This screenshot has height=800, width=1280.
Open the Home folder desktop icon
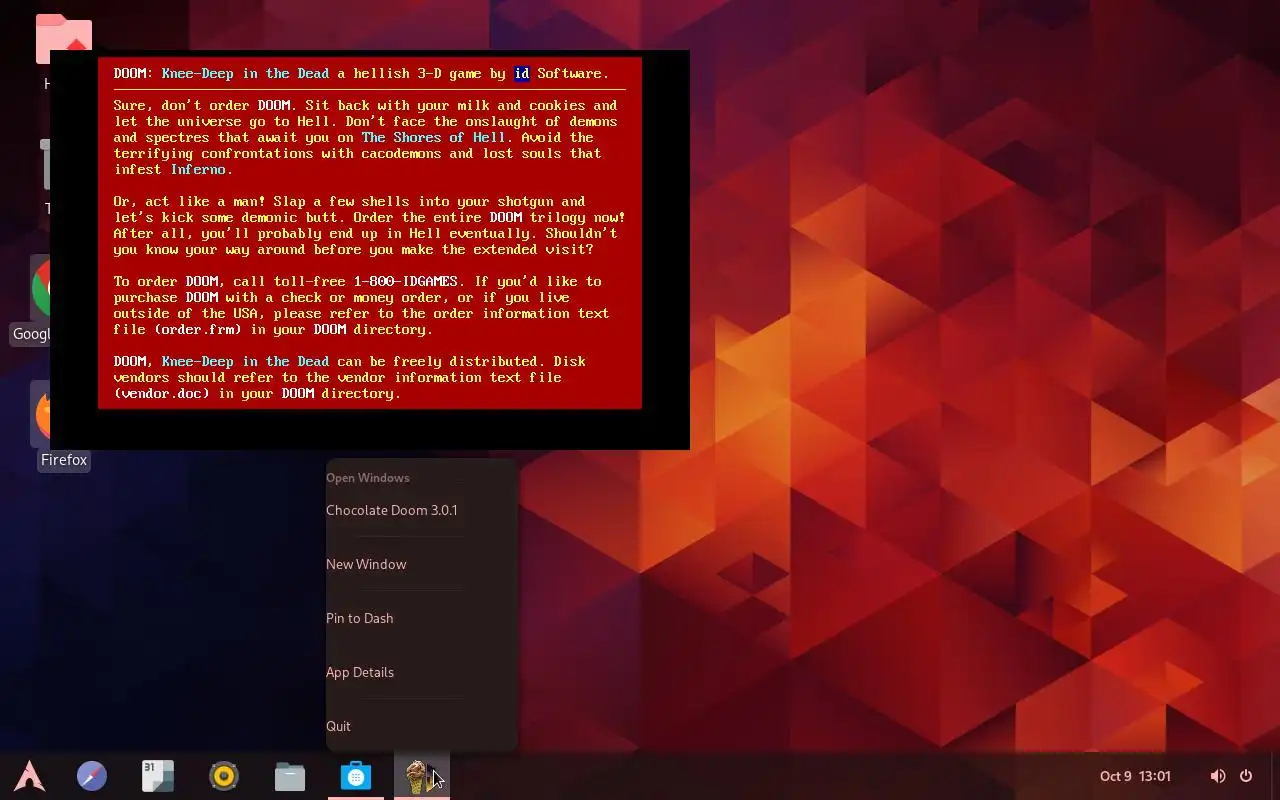tap(64, 38)
